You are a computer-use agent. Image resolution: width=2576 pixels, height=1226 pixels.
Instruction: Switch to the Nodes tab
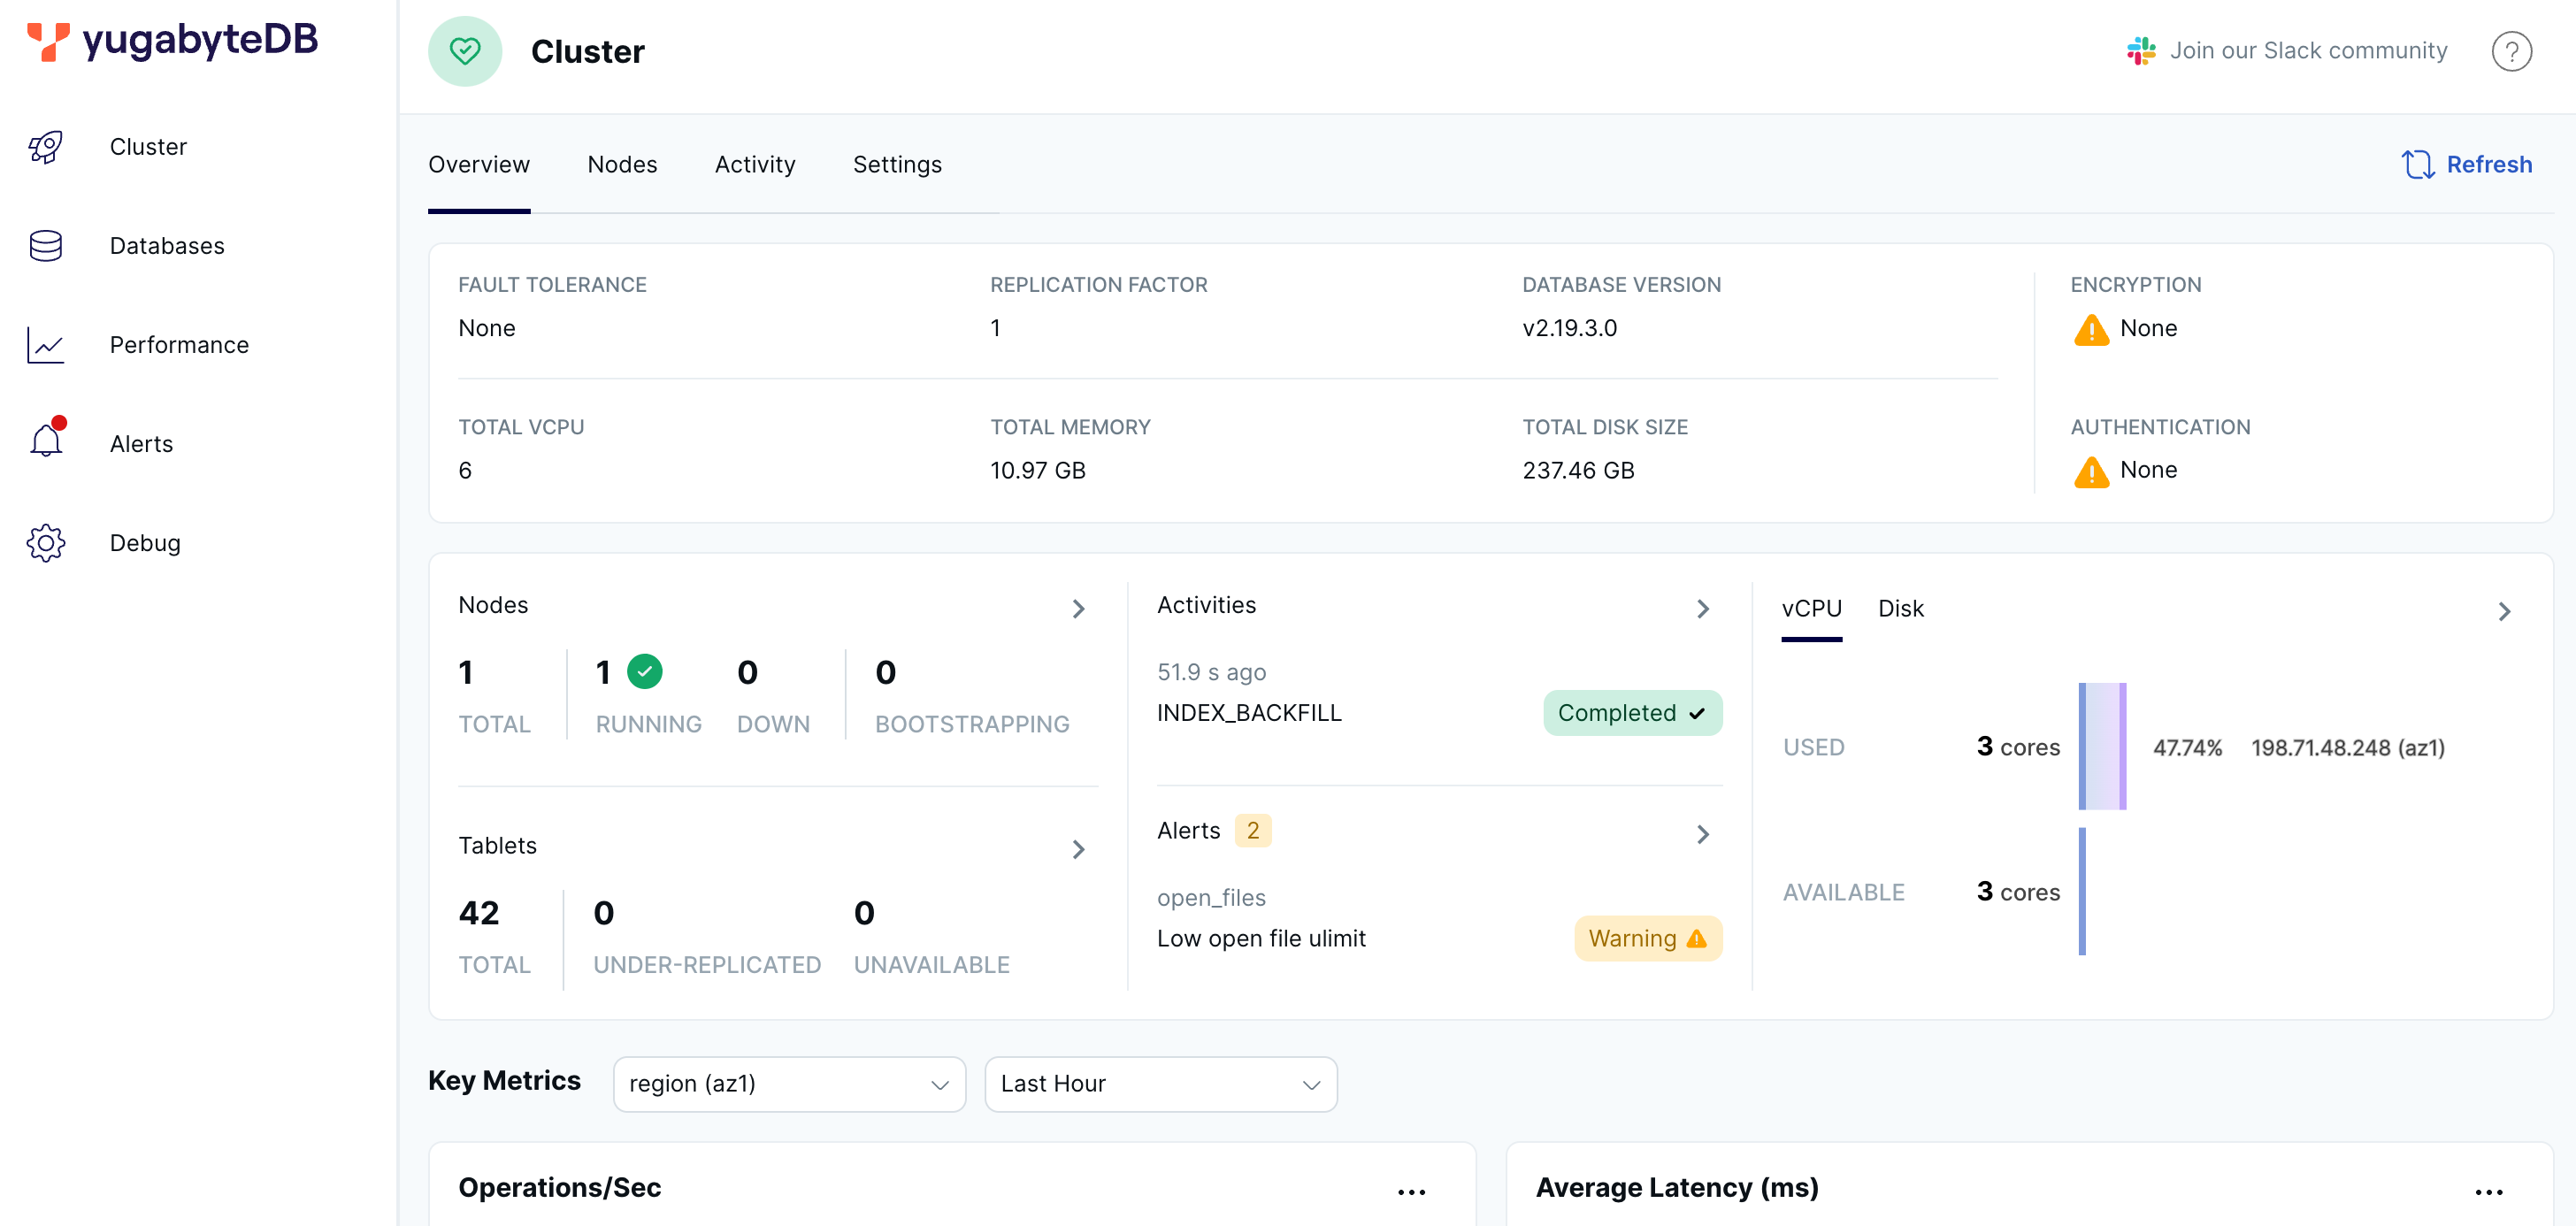pyautogui.click(x=623, y=164)
